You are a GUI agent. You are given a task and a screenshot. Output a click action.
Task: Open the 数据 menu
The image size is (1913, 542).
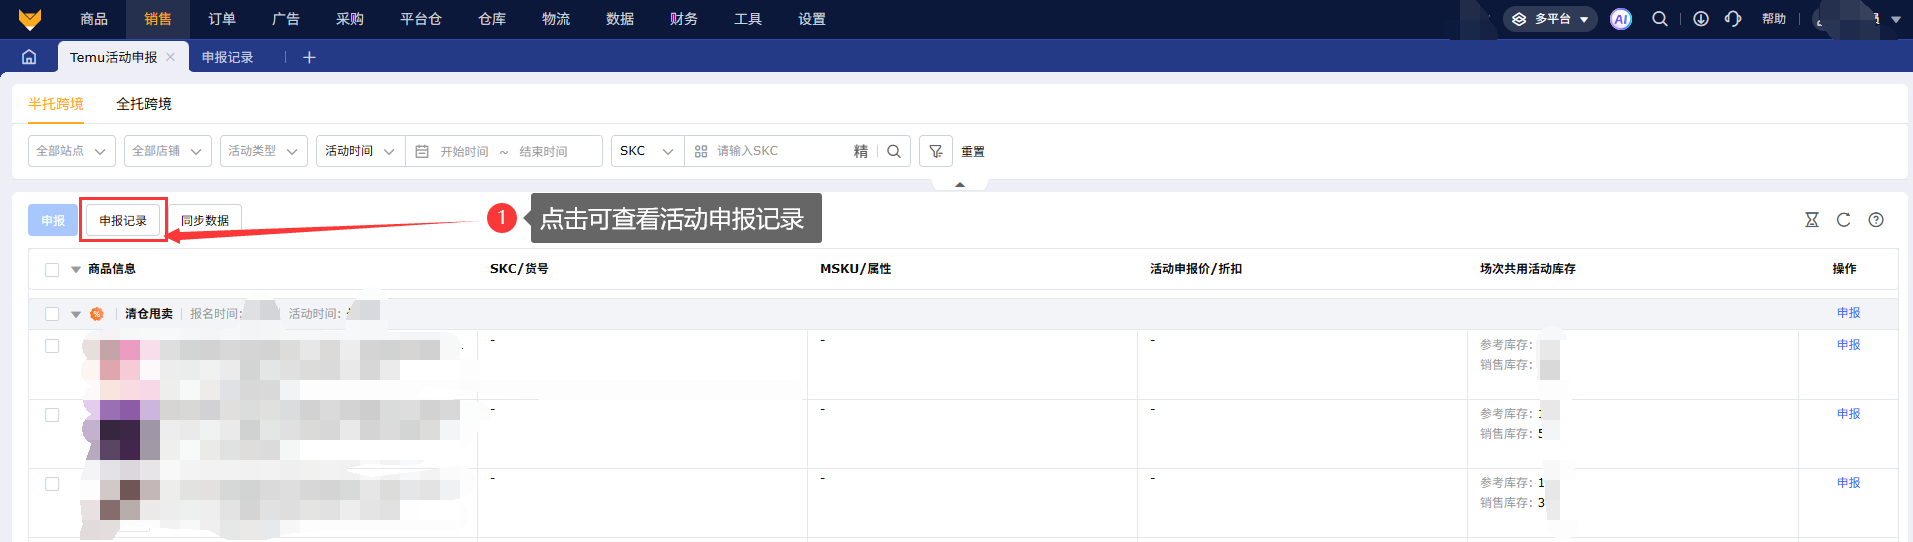coord(620,19)
